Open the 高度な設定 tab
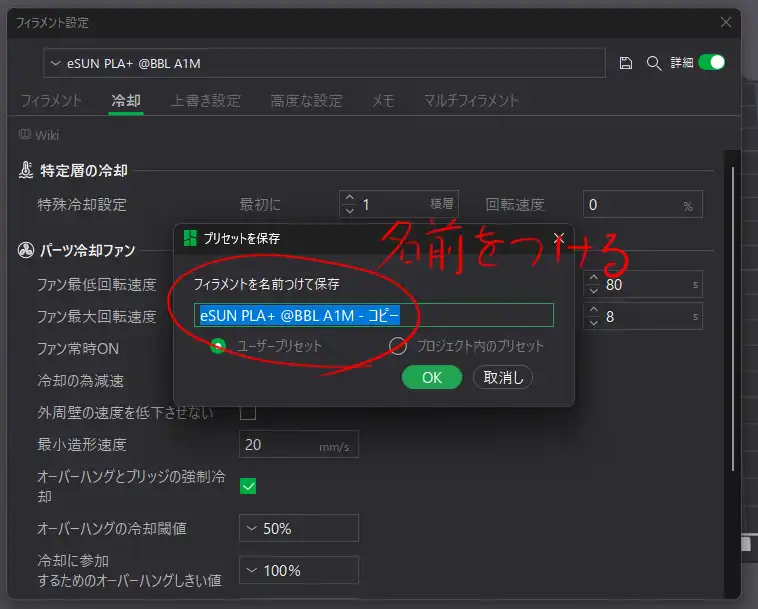Viewport: 758px width, 609px height. tap(306, 100)
